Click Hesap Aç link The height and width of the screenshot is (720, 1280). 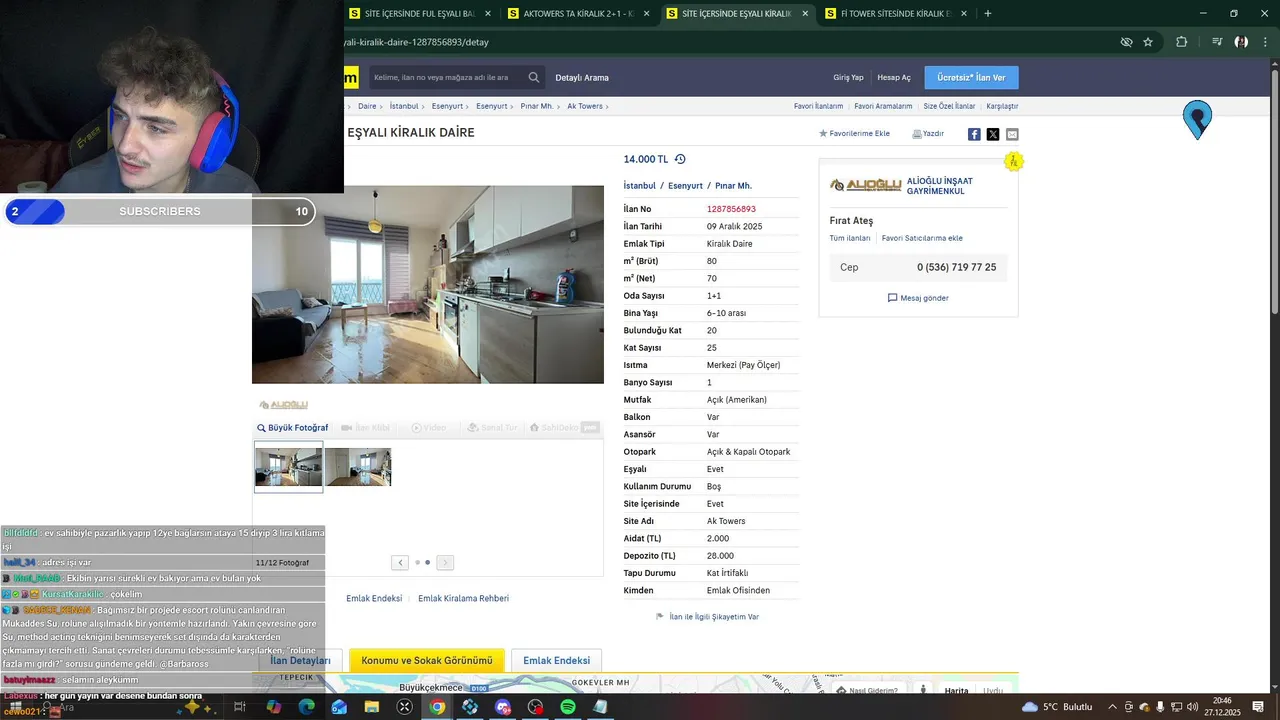click(x=894, y=77)
